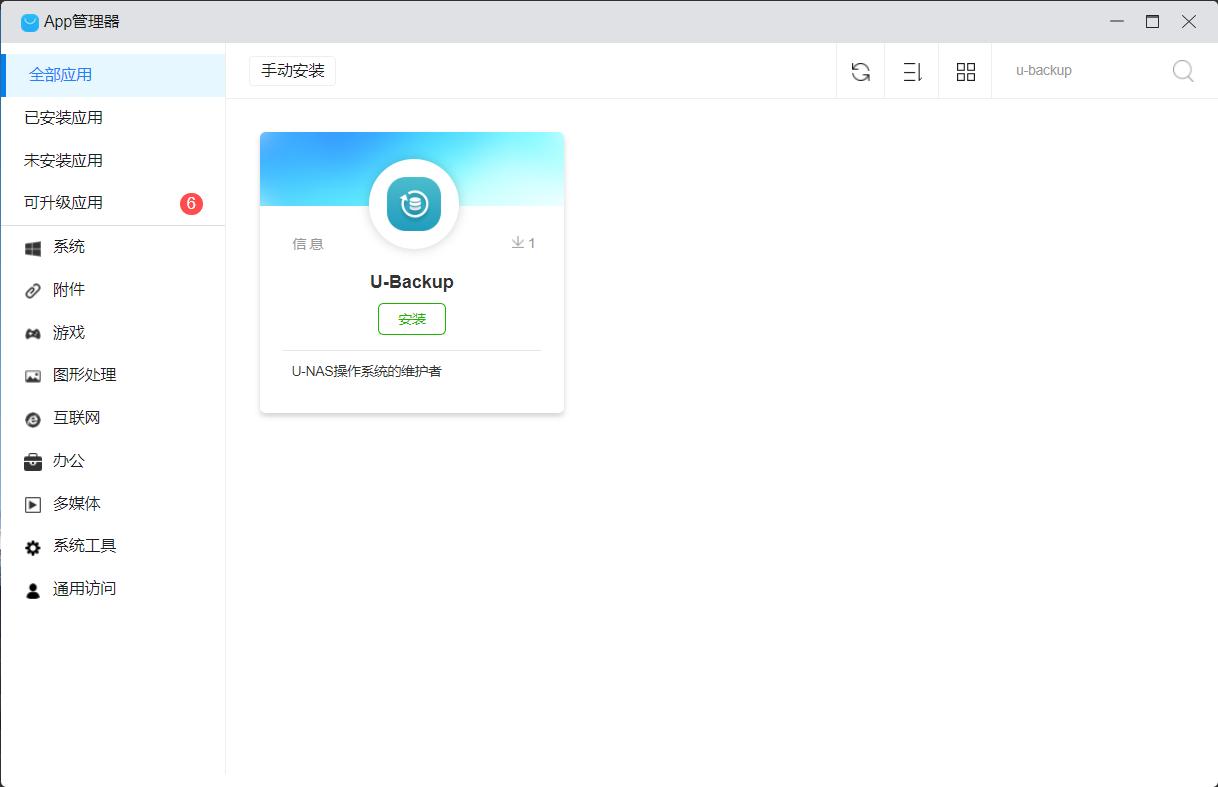This screenshot has width=1218, height=787.
Task: Open 可升级应用 with 6 updates badge
Action: pyautogui.click(x=63, y=203)
